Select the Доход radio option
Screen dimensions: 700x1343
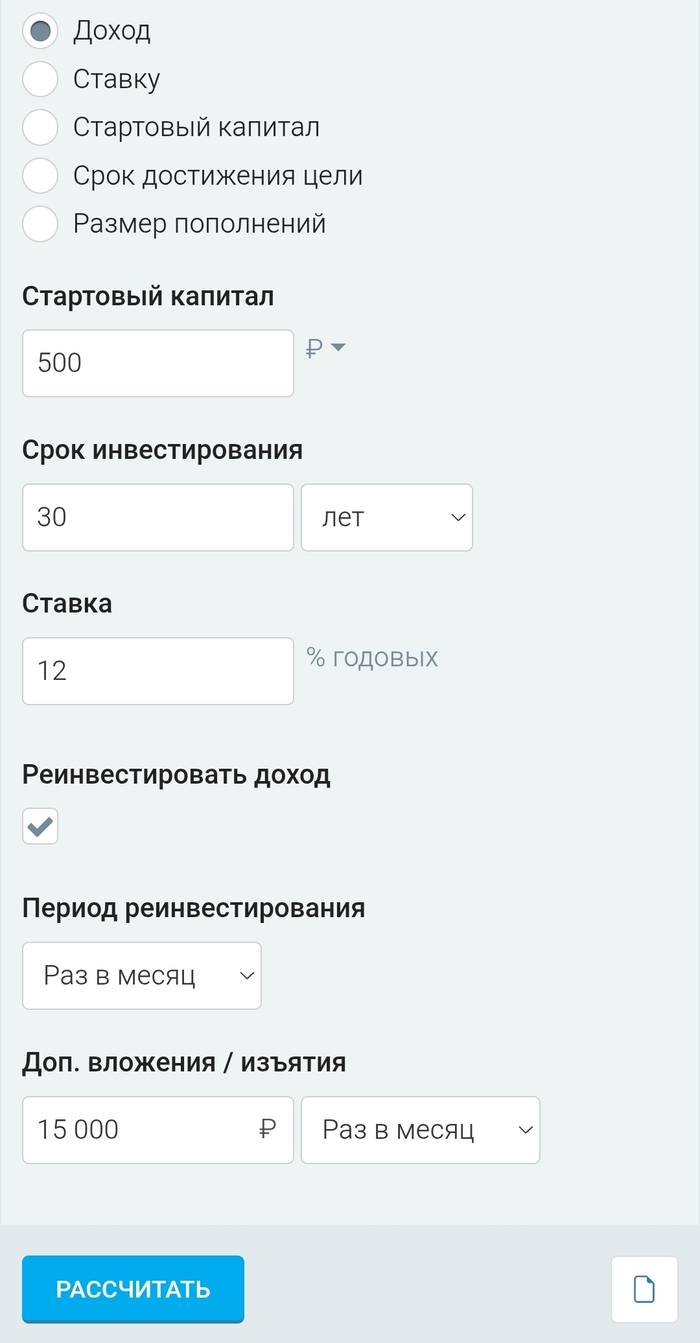pos(40,32)
